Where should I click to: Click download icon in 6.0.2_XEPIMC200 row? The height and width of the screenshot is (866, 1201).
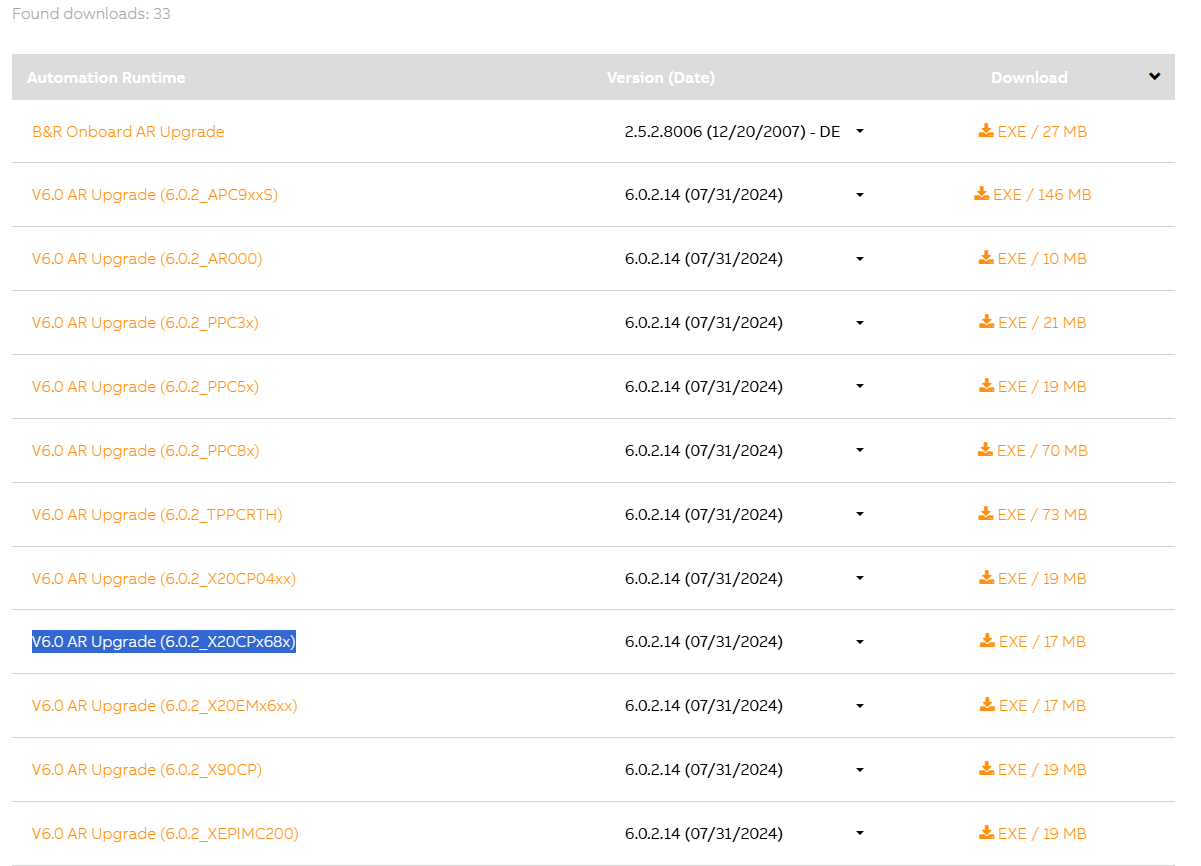986,833
